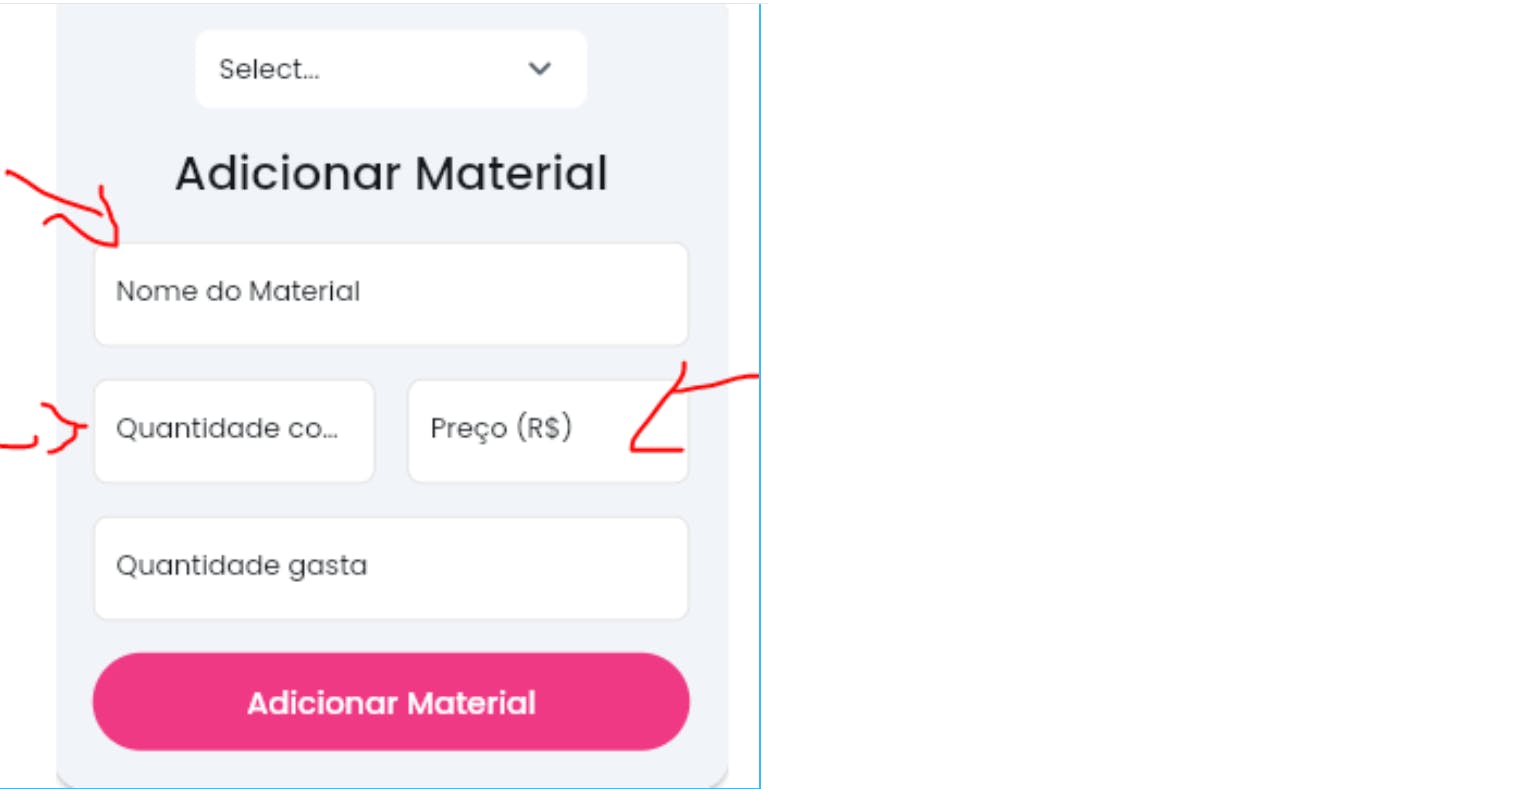The image size is (1536, 789).
Task: Click the price input next to Quantidade
Action: point(547,431)
